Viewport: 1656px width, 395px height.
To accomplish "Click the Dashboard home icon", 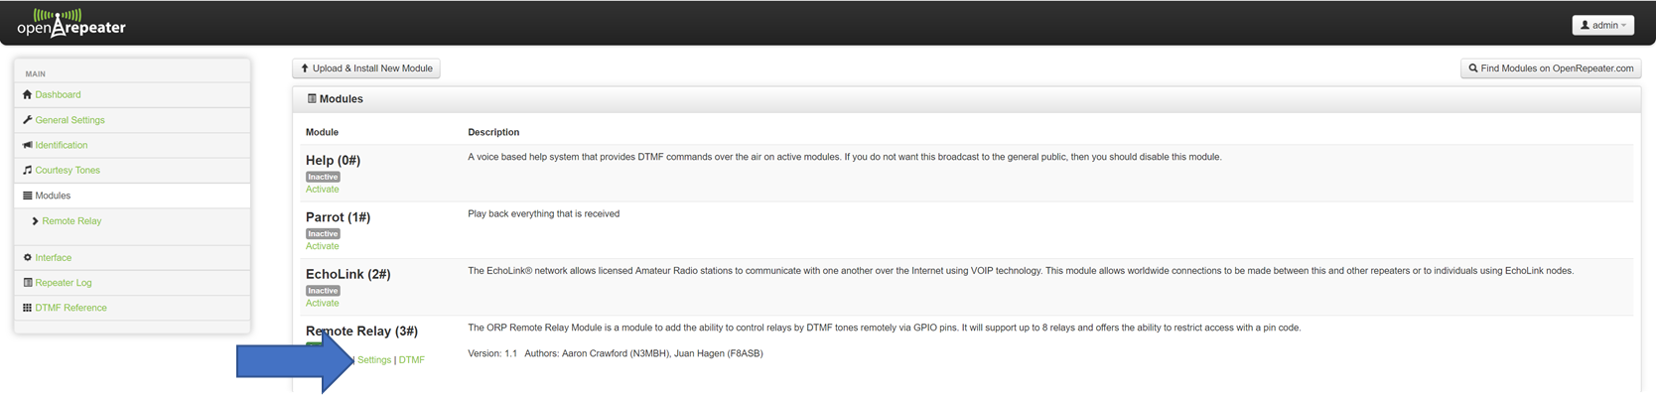I will click(27, 95).
